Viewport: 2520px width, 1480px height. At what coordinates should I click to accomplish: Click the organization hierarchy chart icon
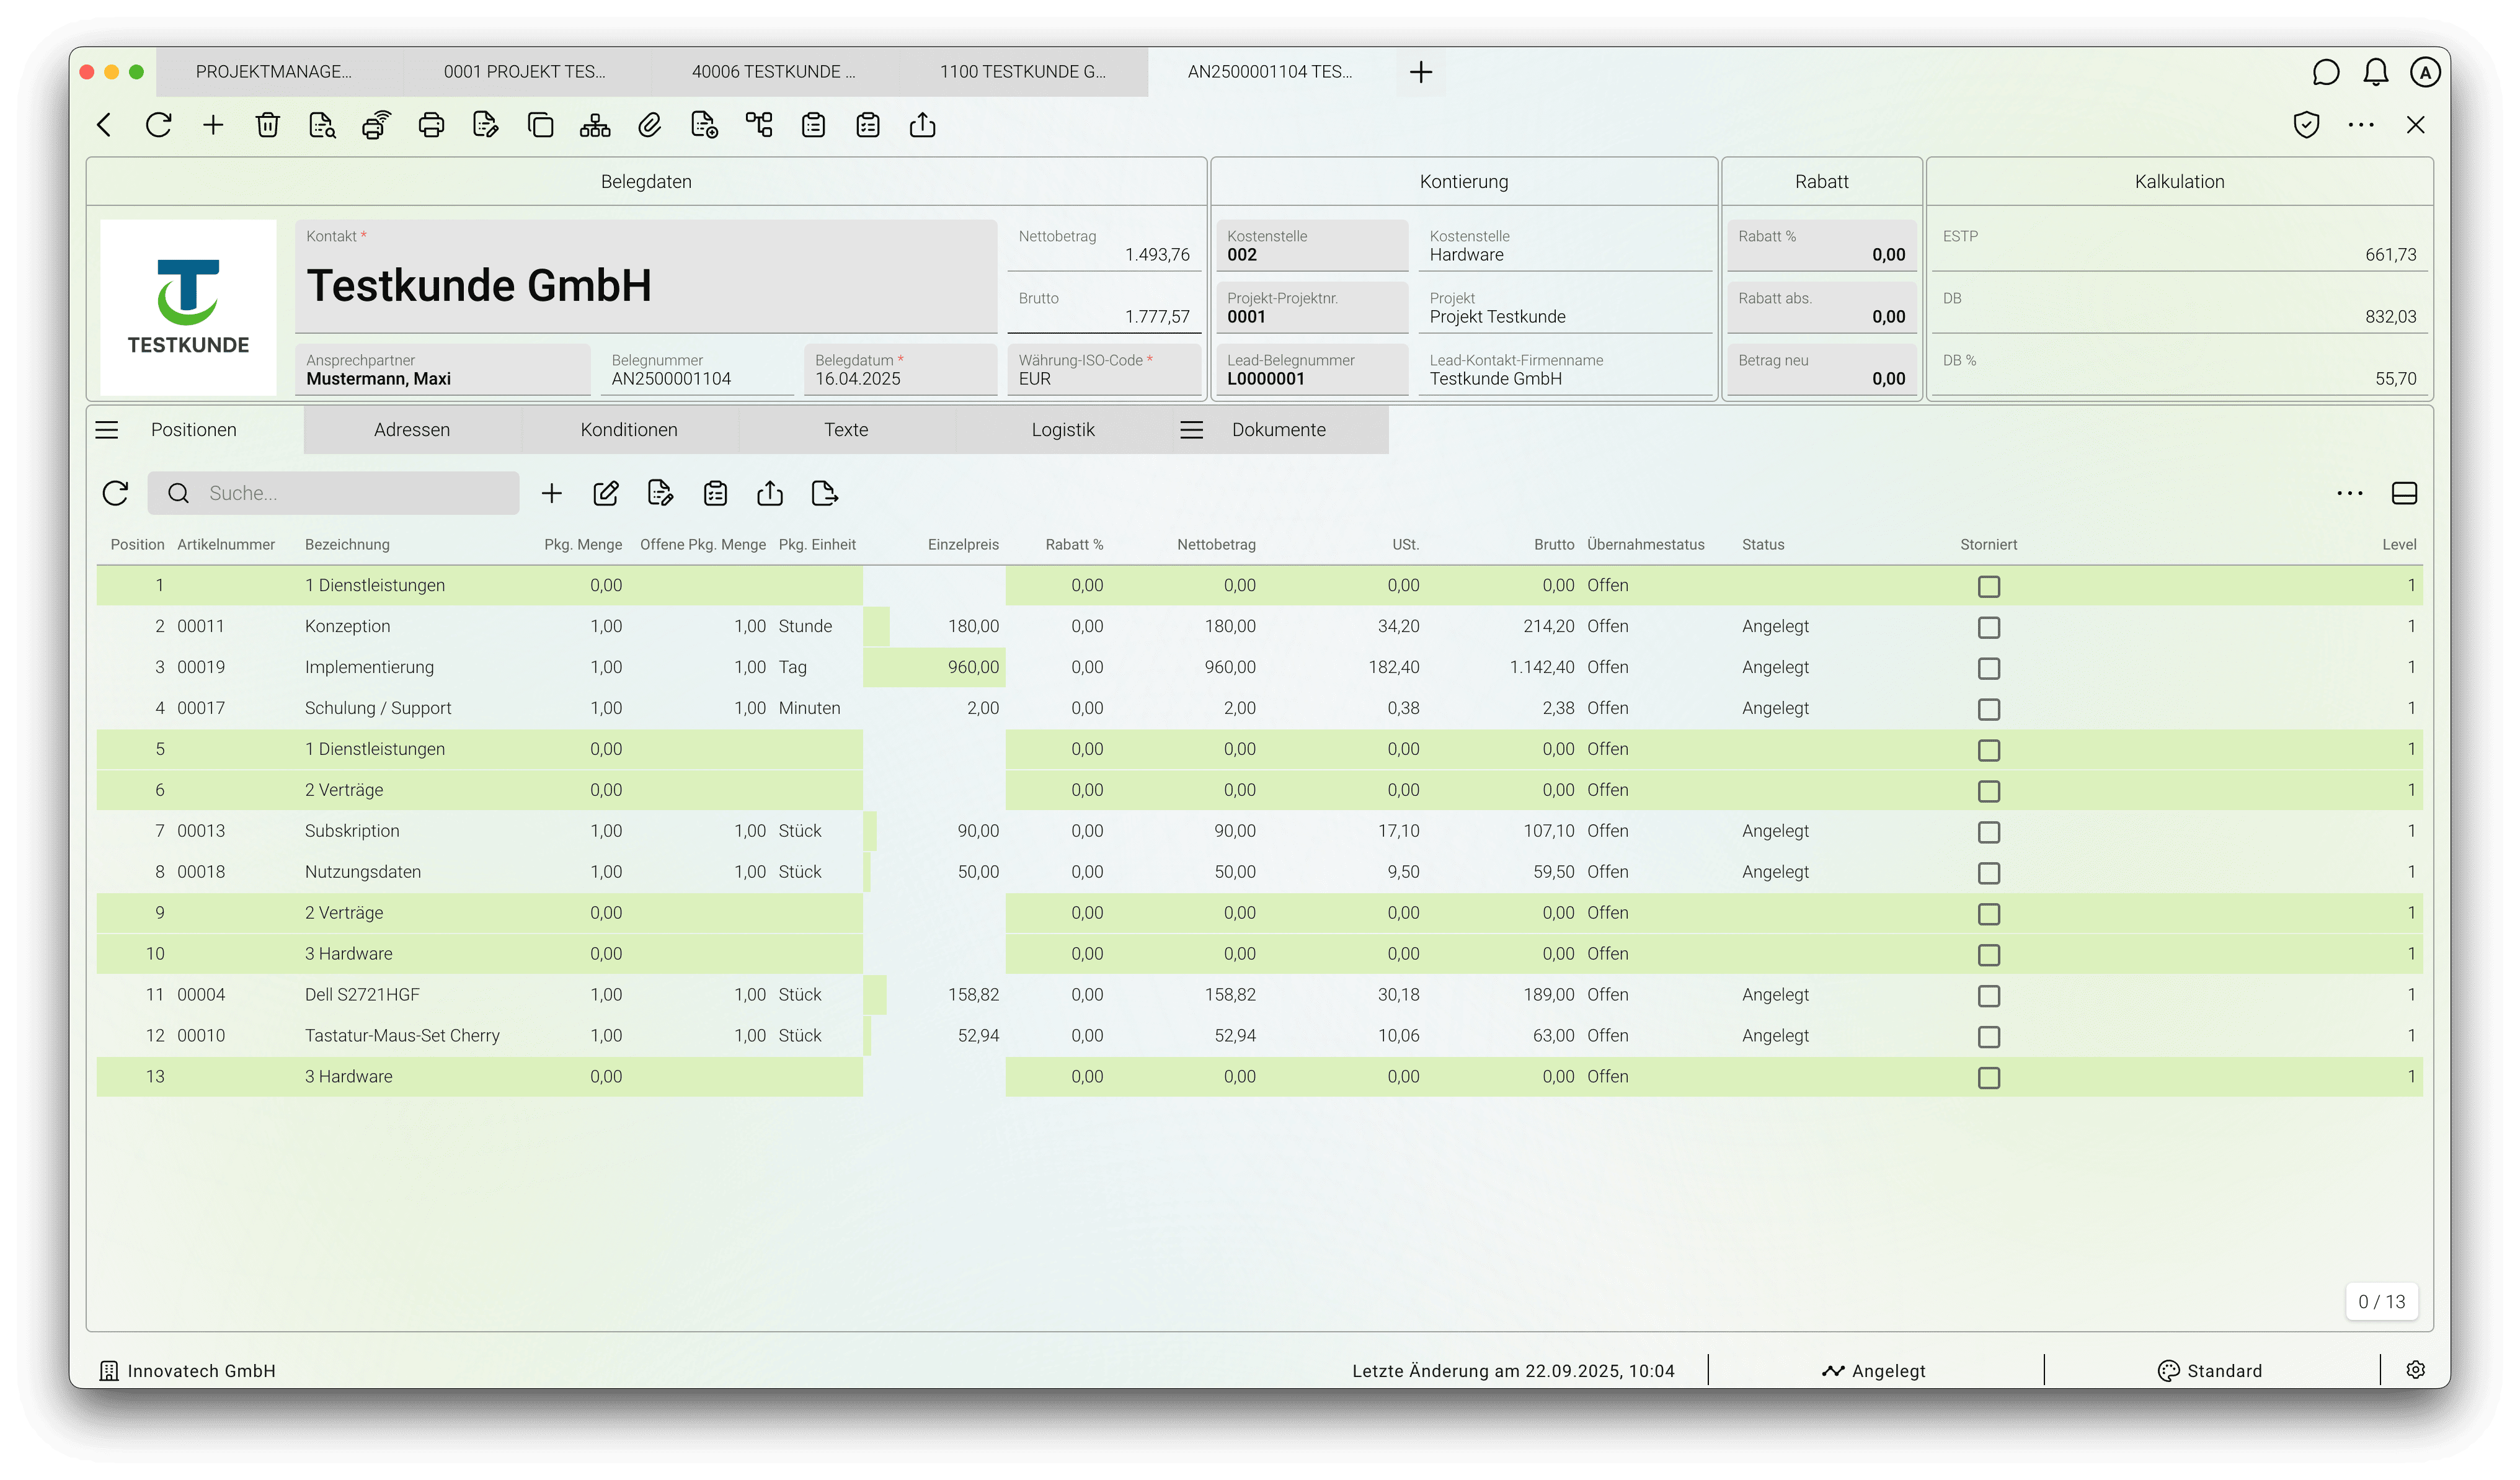click(x=595, y=125)
